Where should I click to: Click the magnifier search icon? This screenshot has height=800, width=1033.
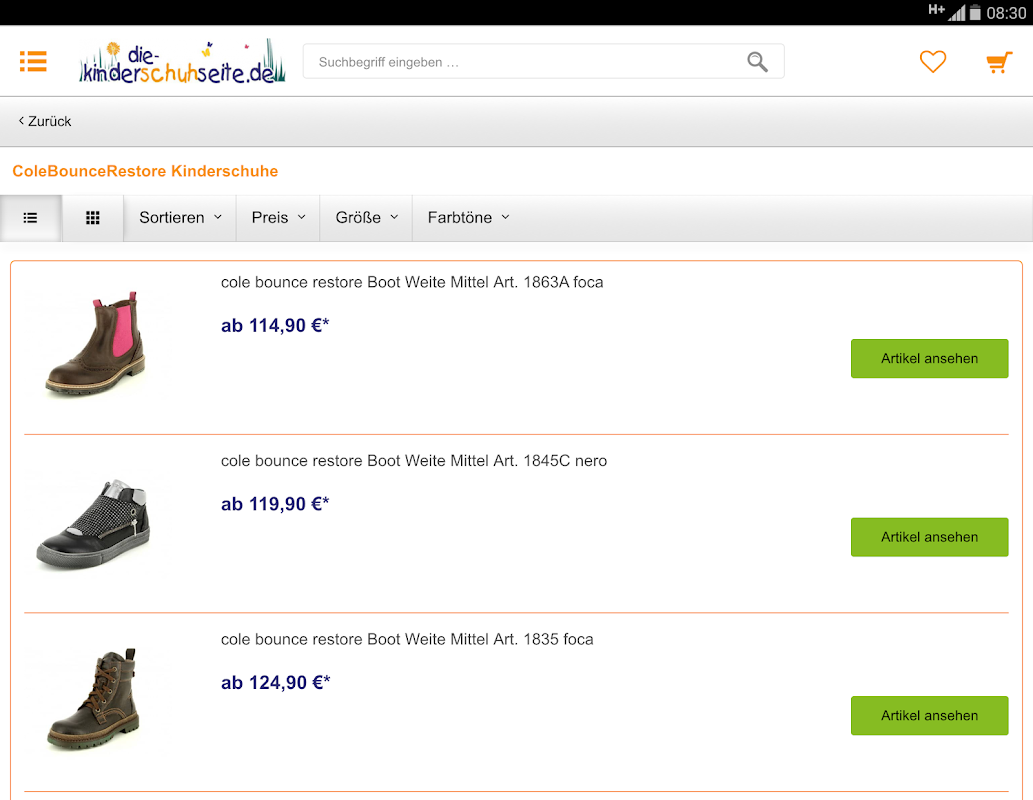[757, 62]
